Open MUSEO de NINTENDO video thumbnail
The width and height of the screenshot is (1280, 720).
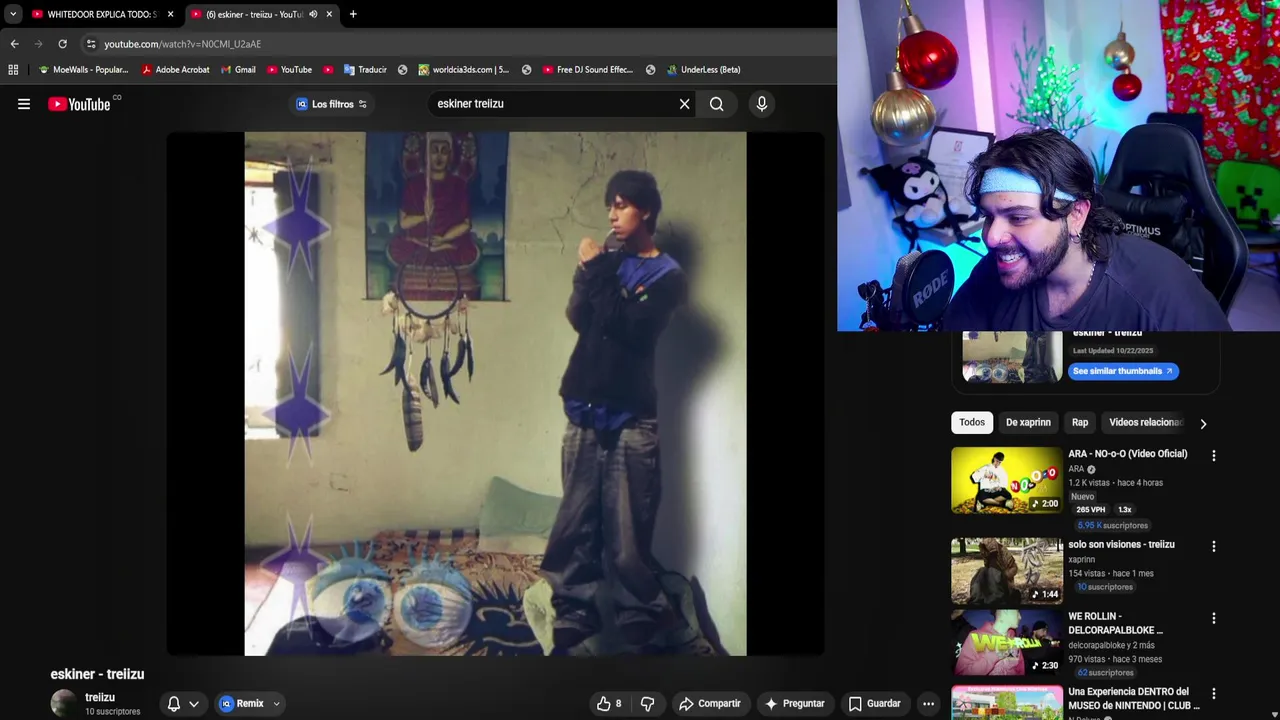[x=1006, y=702]
